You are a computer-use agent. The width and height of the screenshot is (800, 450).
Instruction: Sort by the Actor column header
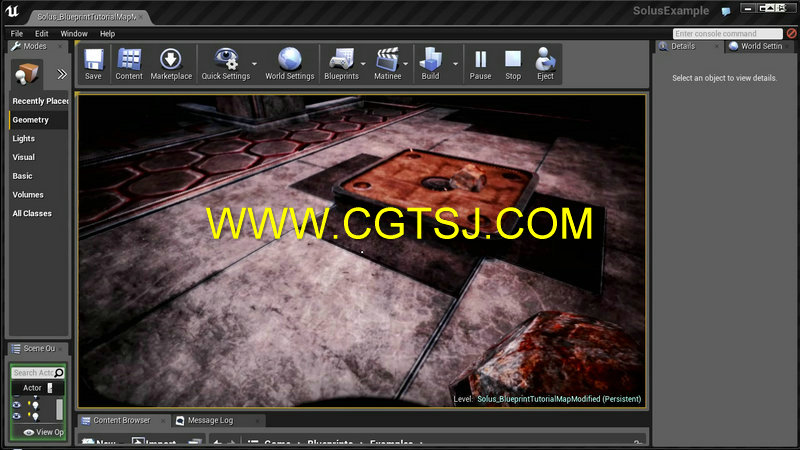32,388
